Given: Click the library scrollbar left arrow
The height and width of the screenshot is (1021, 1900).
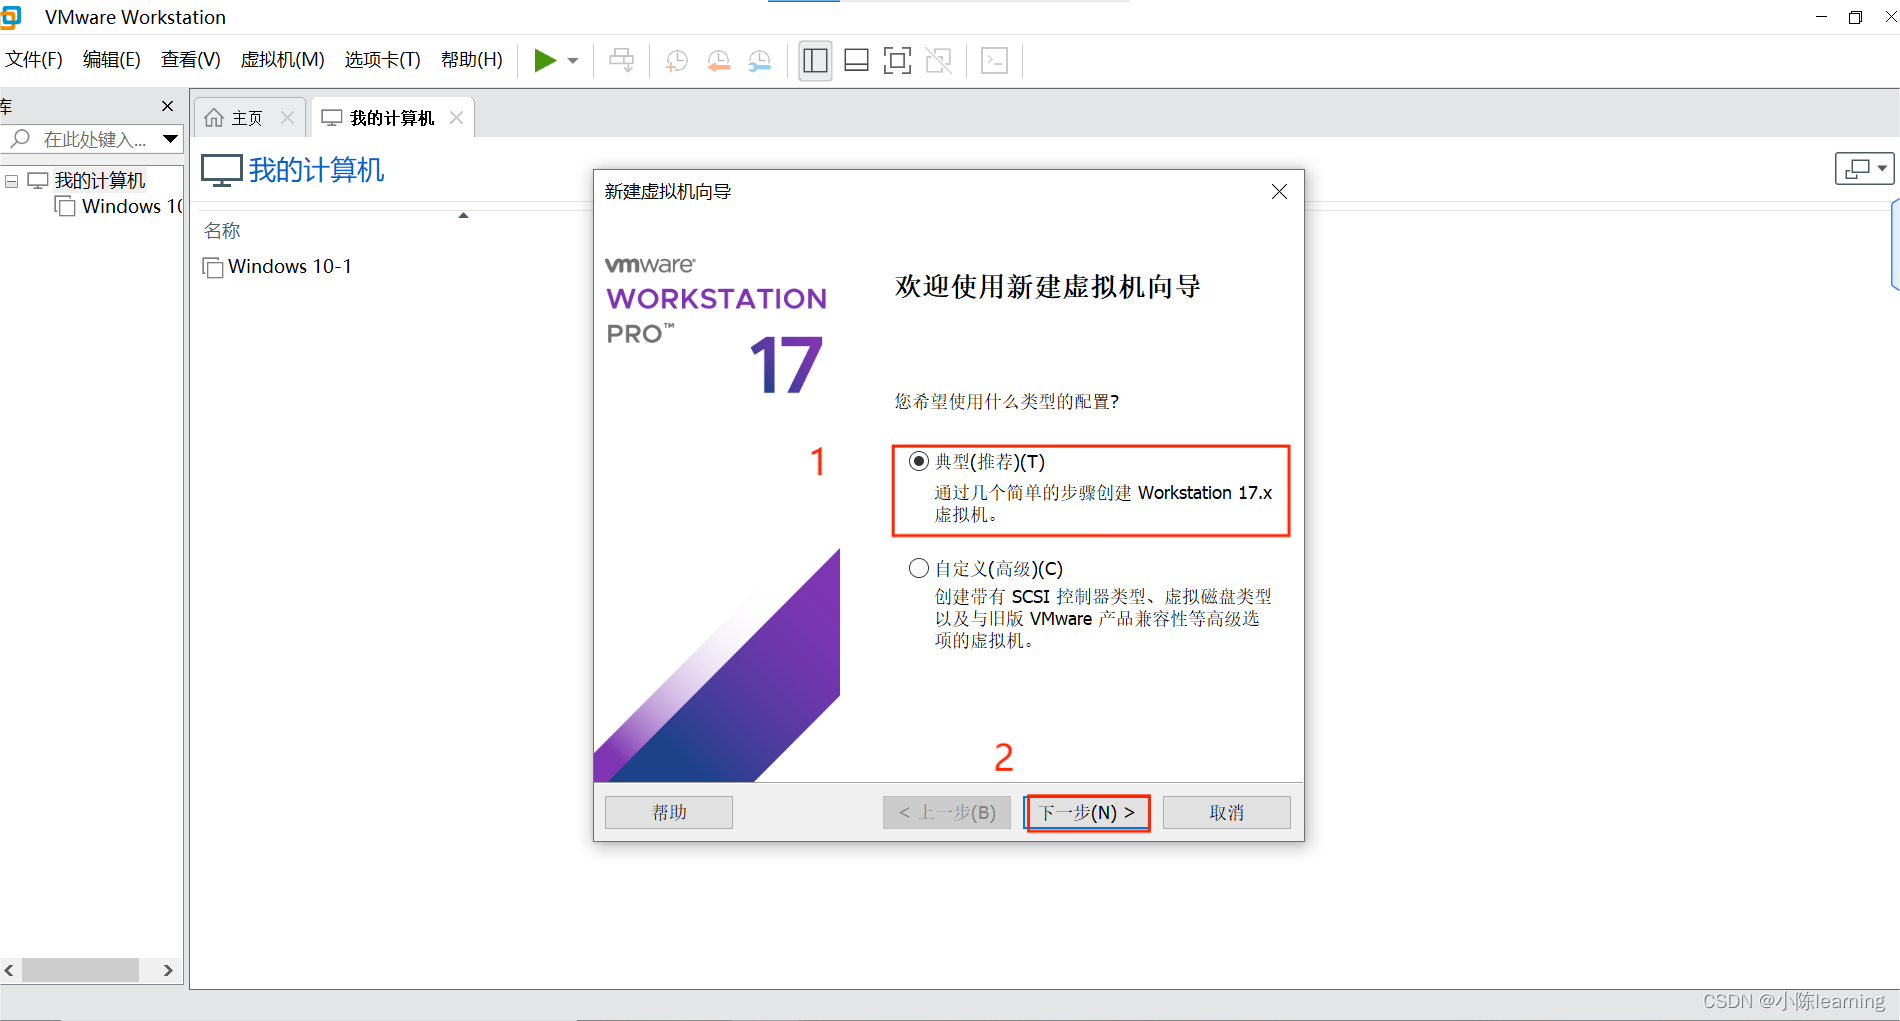Looking at the screenshot, I should pyautogui.click(x=9, y=970).
